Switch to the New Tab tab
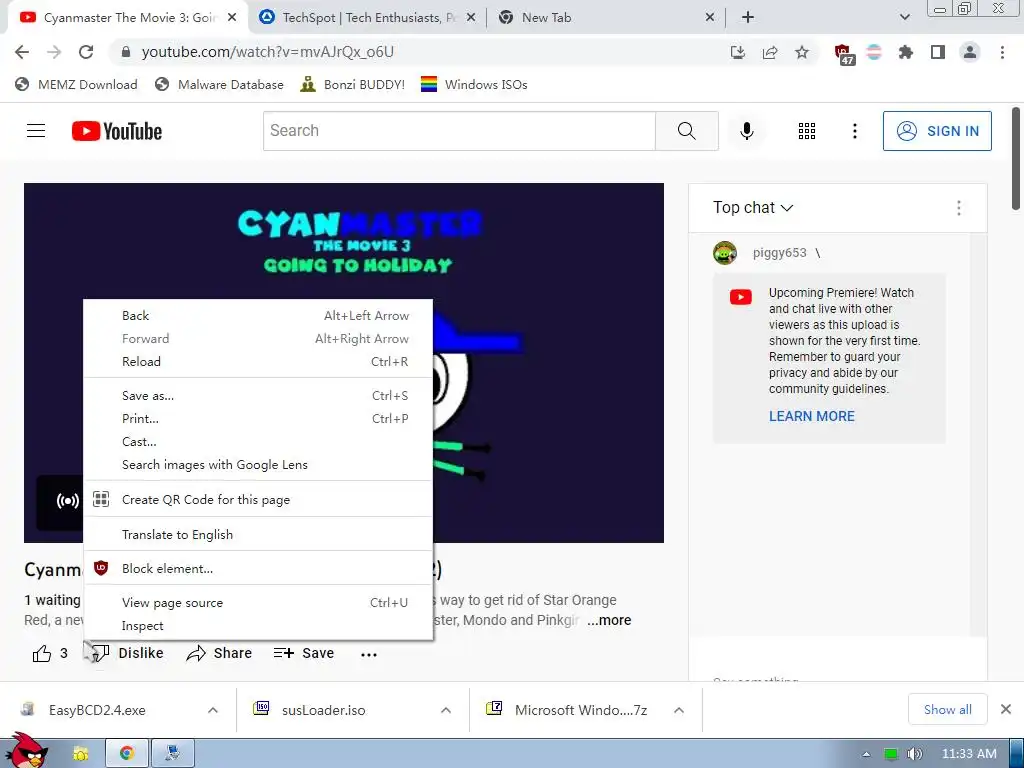 tap(606, 18)
